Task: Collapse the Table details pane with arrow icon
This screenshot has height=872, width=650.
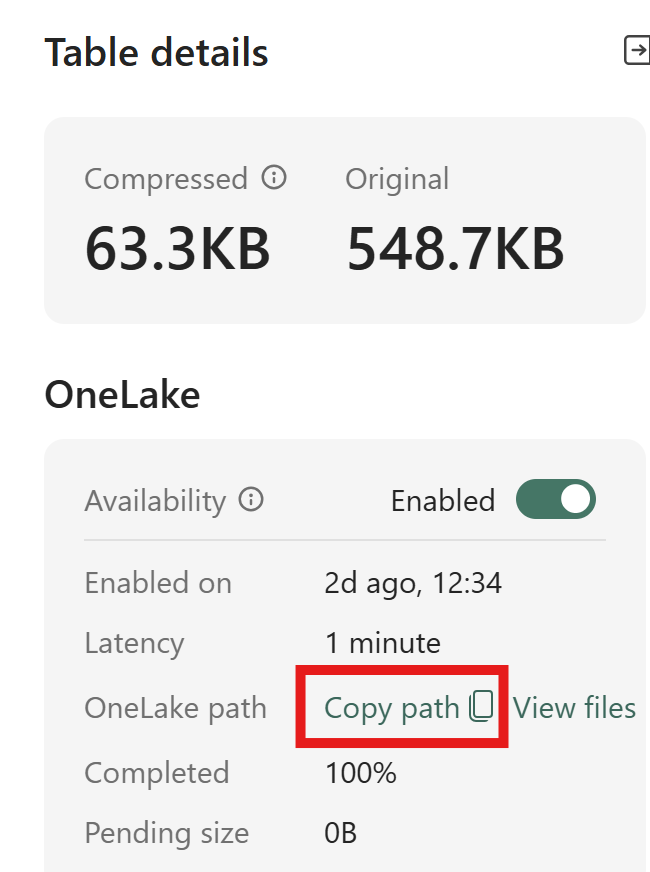Action: click(x=637, y=50)
